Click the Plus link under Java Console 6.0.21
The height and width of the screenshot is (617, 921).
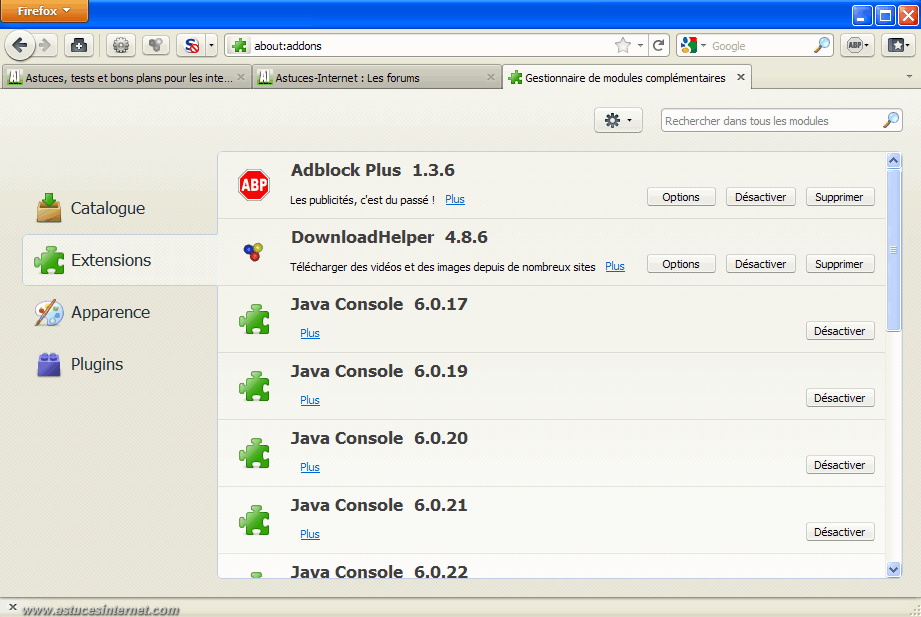[310, 534]
